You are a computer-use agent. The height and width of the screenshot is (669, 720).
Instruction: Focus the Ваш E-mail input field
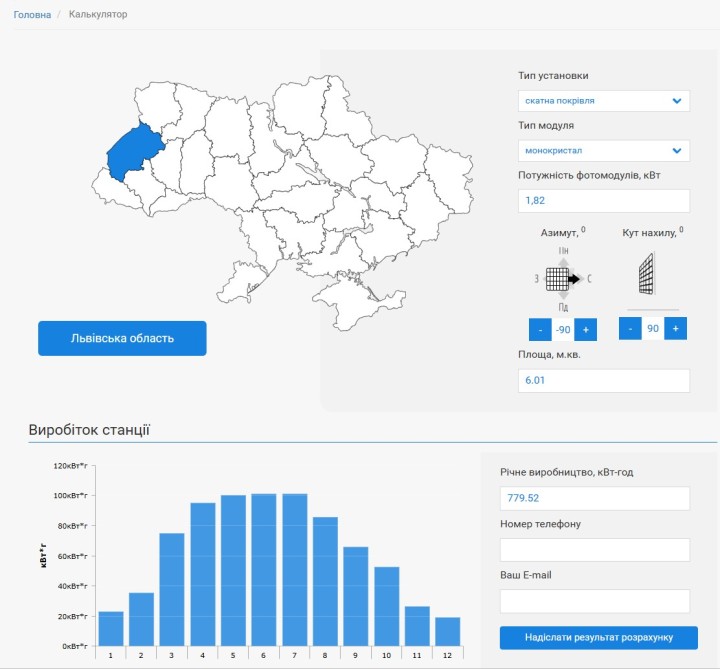pos(595,601)
